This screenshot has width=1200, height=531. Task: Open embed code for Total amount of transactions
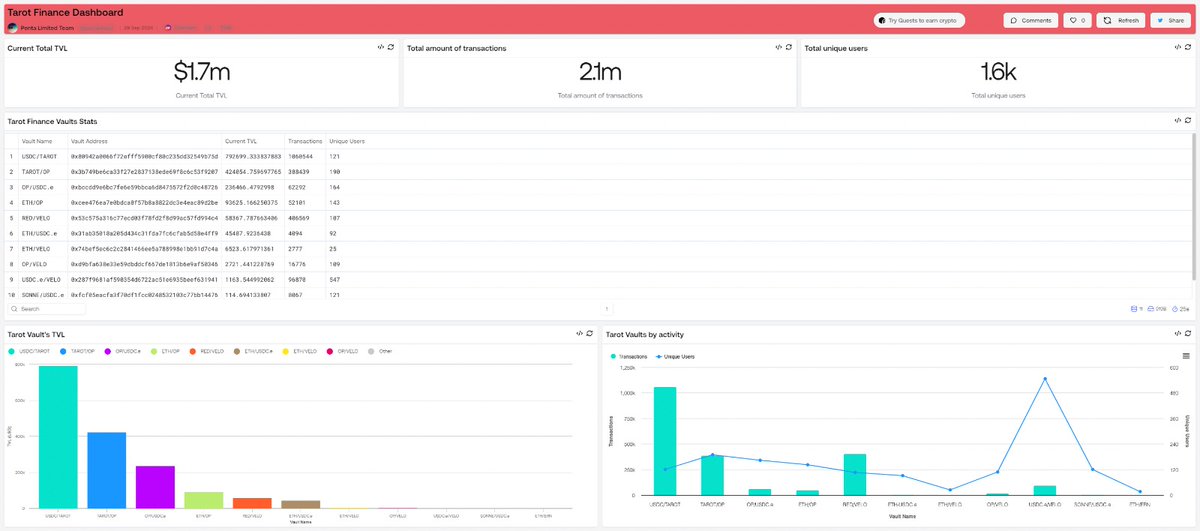pyautogui.click(x=778, y=47)
